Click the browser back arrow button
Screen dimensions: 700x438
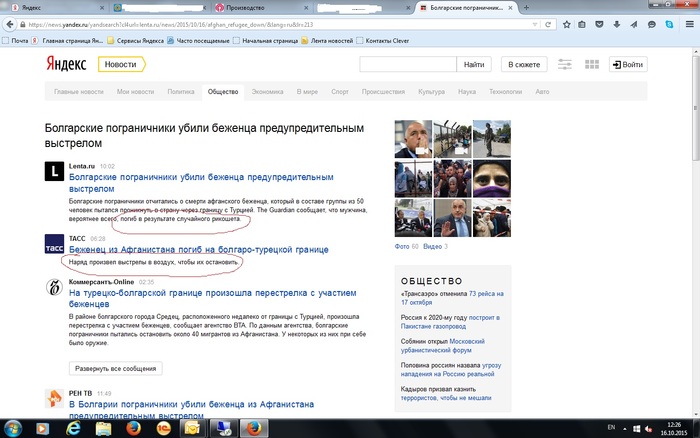click(10, 25)
